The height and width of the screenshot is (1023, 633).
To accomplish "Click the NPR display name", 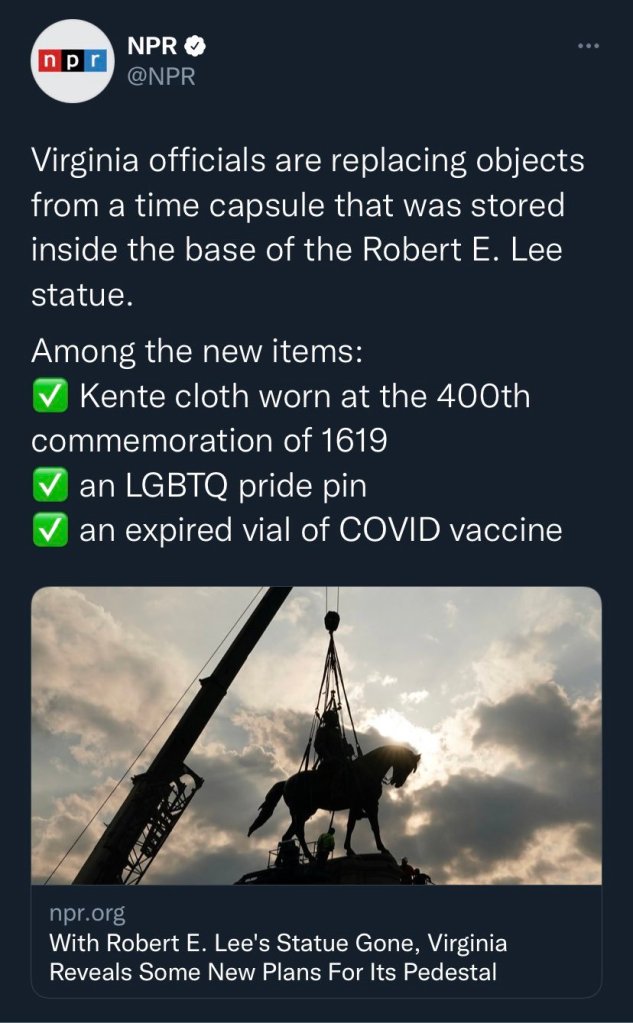I will (154, 45).
